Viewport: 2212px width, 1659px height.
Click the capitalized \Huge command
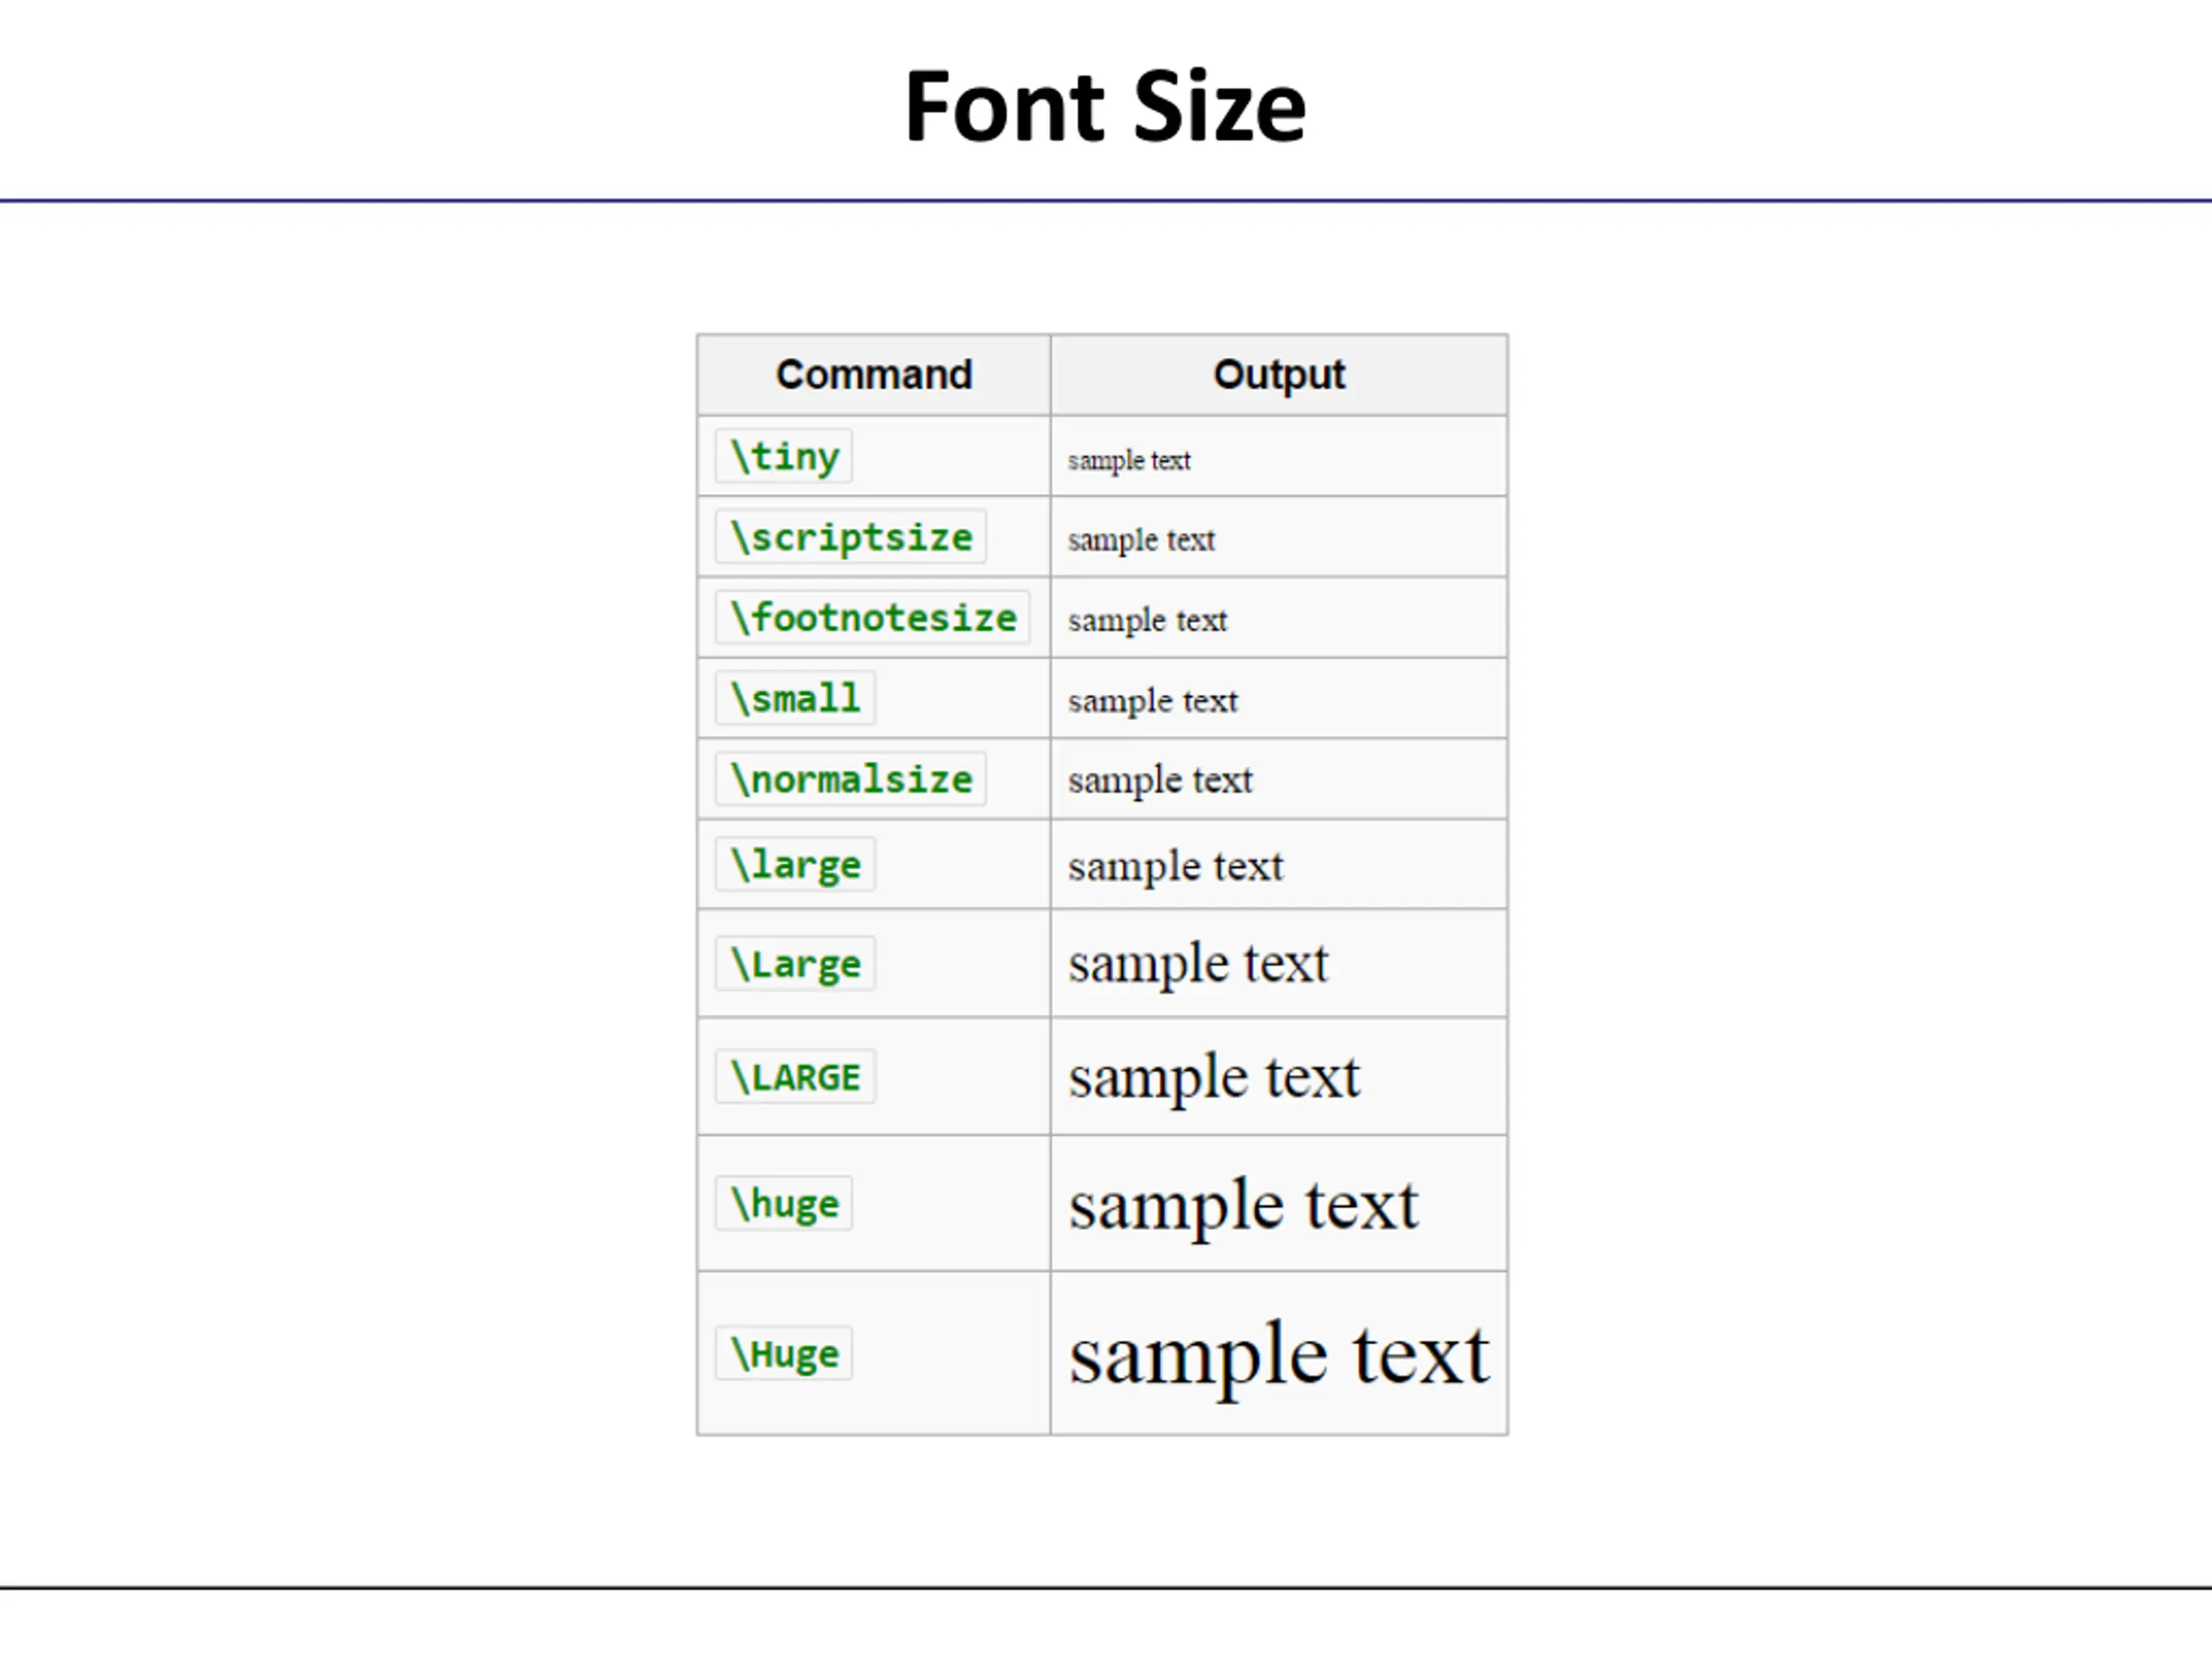tap(784, 1354)
